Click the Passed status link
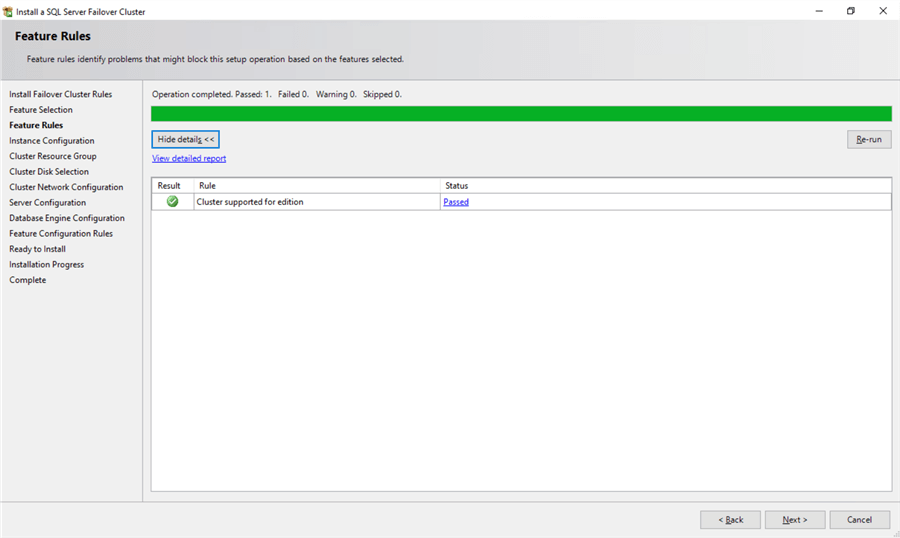Image resolution: width=900 pixels, height=538 pixels. tap(456, 202)
